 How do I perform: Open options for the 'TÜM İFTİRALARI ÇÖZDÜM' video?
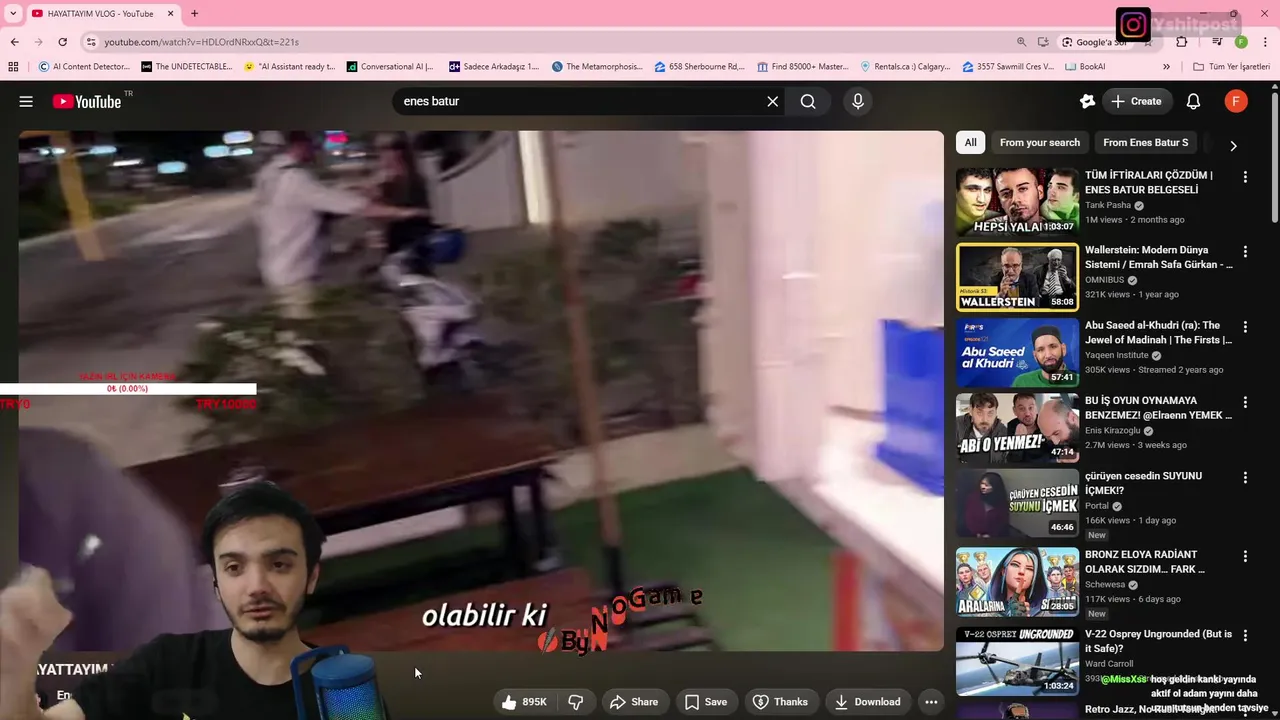coord(1245,177)
